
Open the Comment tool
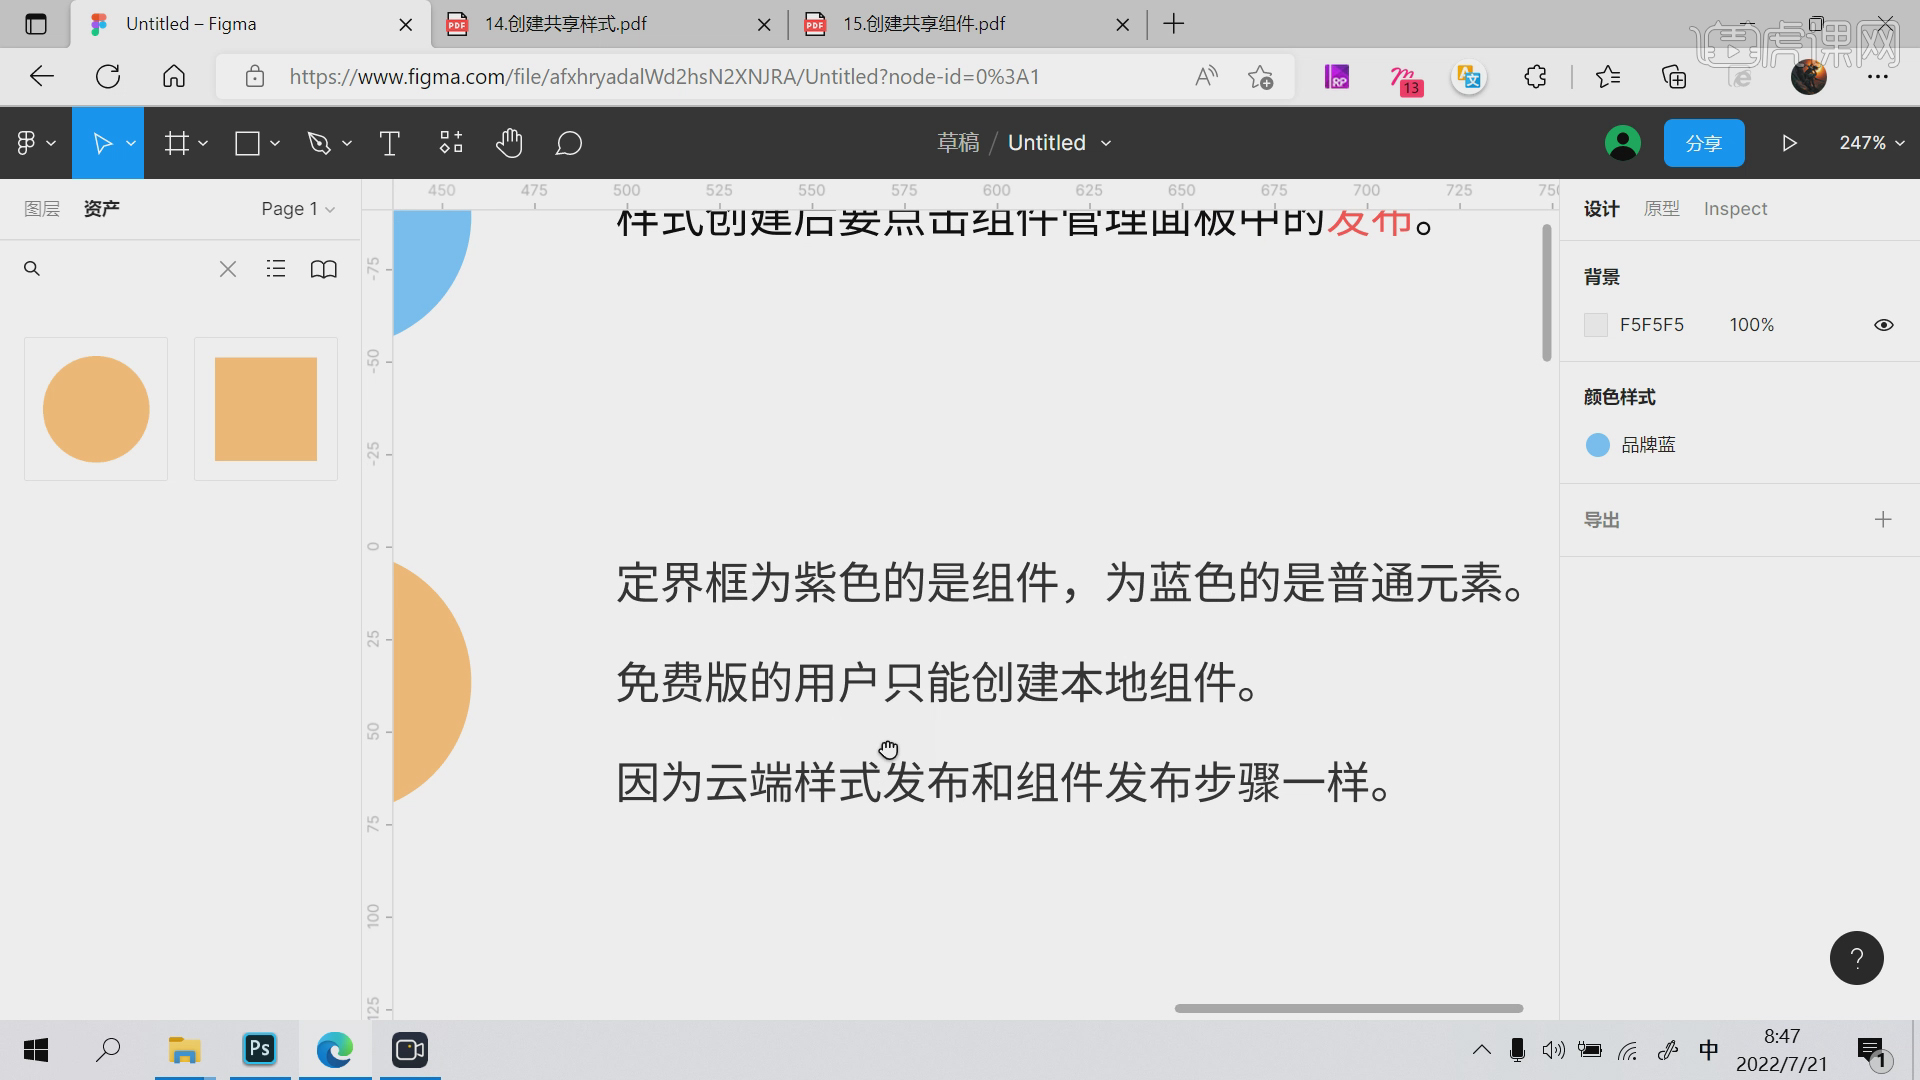click(569, 142)
